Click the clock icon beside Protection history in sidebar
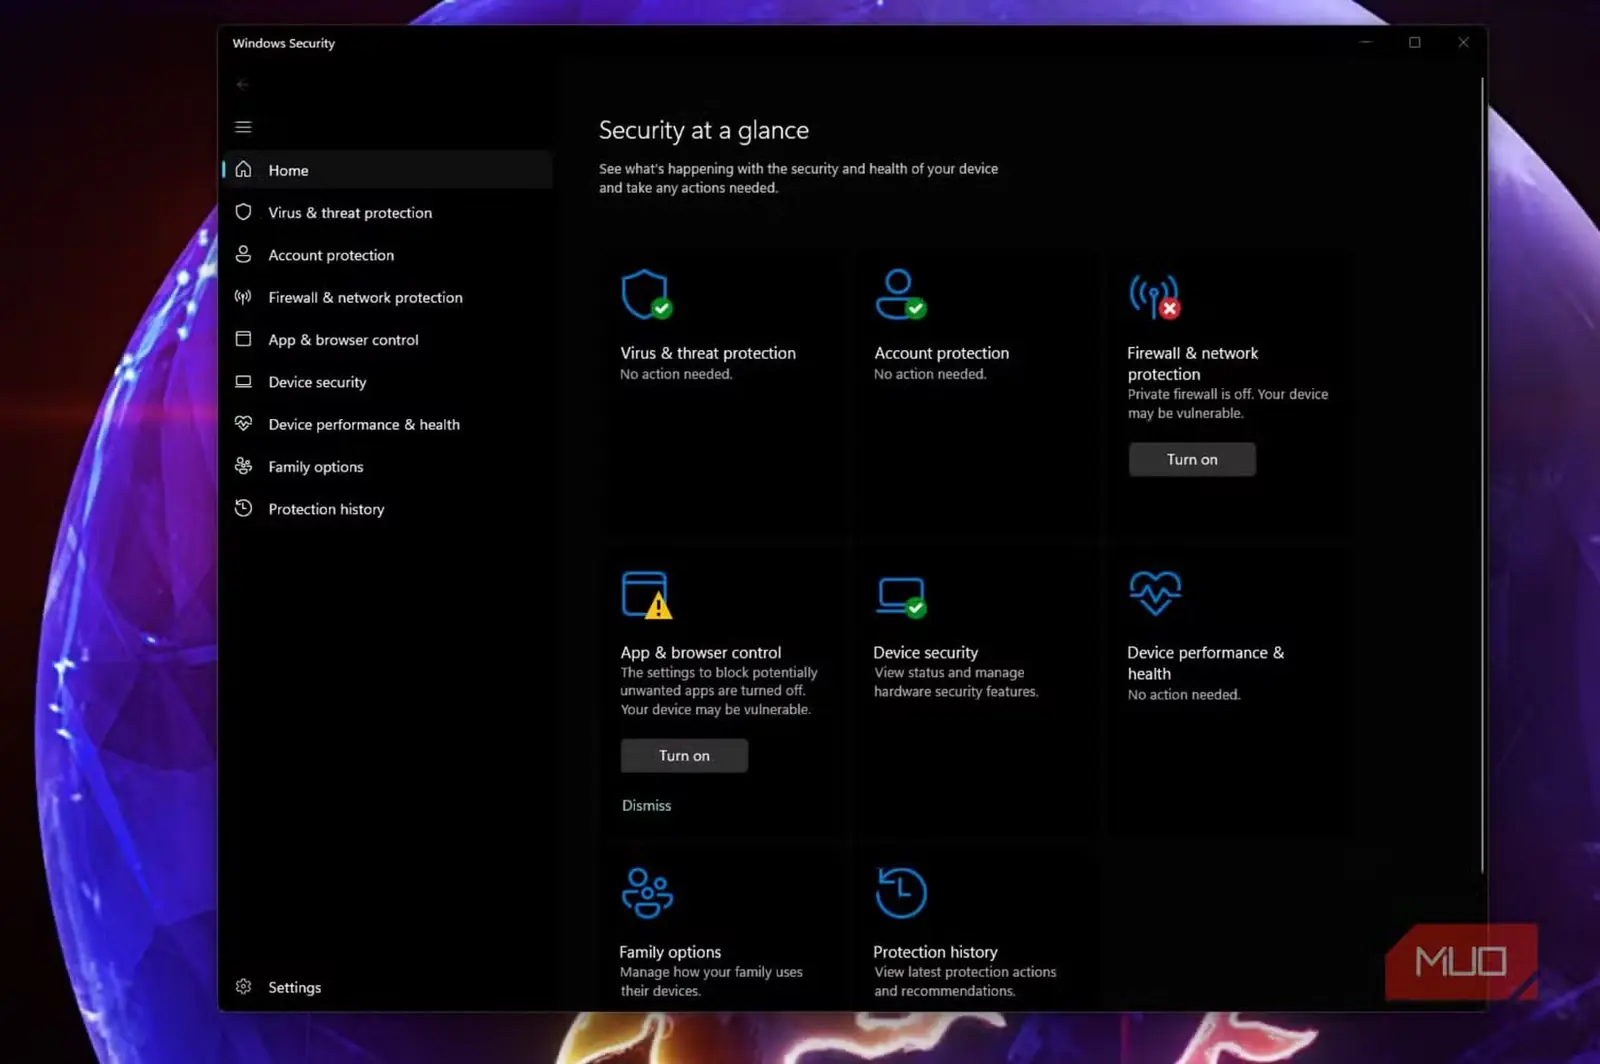1600x1064 pixels. click(x=243, y=508)
